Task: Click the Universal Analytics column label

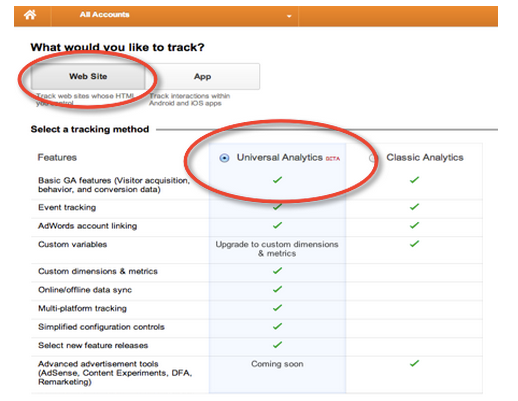Action: (279, 157)
